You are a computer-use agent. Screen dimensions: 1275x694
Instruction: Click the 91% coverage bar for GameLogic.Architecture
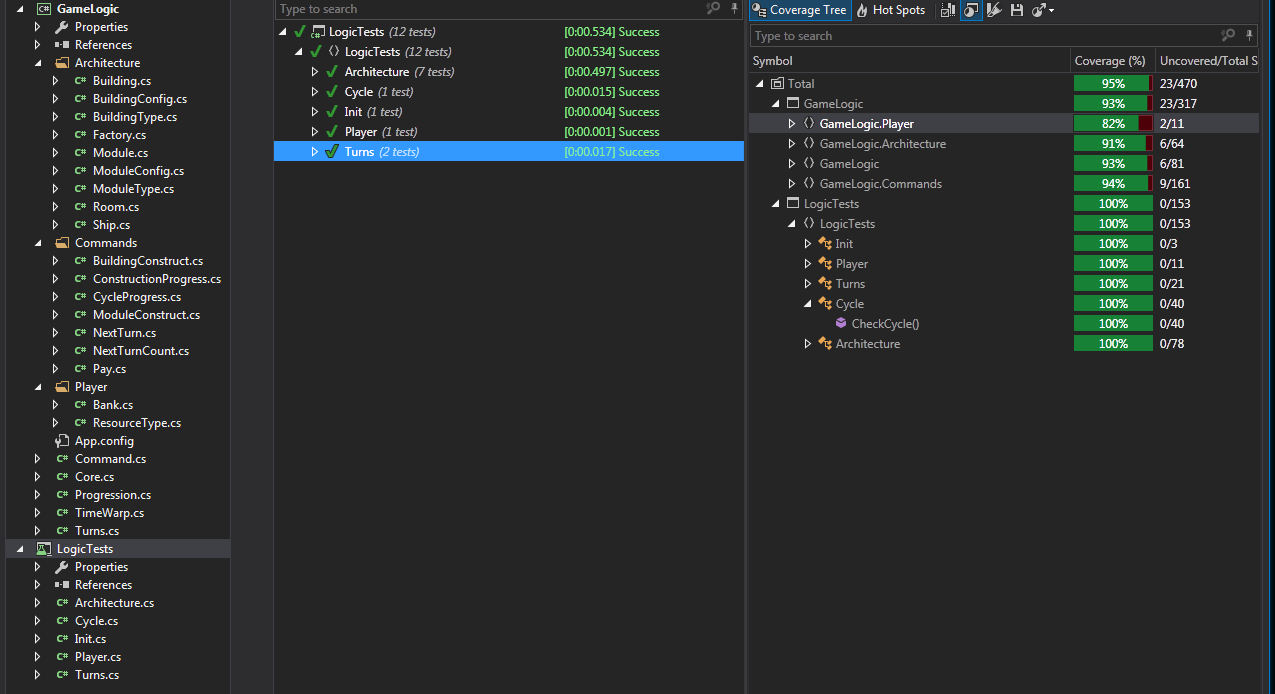[x=1113, y=144]
